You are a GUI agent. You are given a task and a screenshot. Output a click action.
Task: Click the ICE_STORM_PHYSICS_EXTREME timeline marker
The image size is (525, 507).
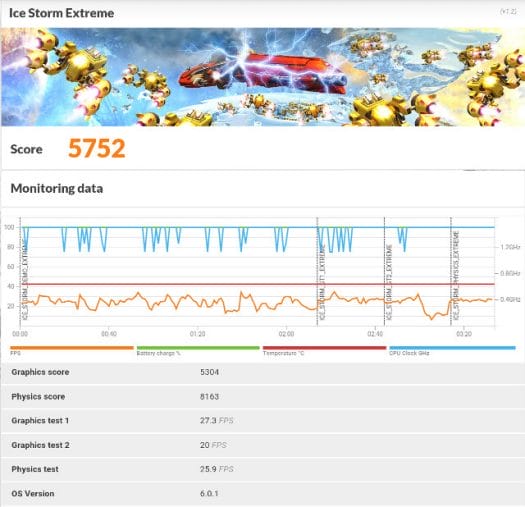click(x=456, y=275)
